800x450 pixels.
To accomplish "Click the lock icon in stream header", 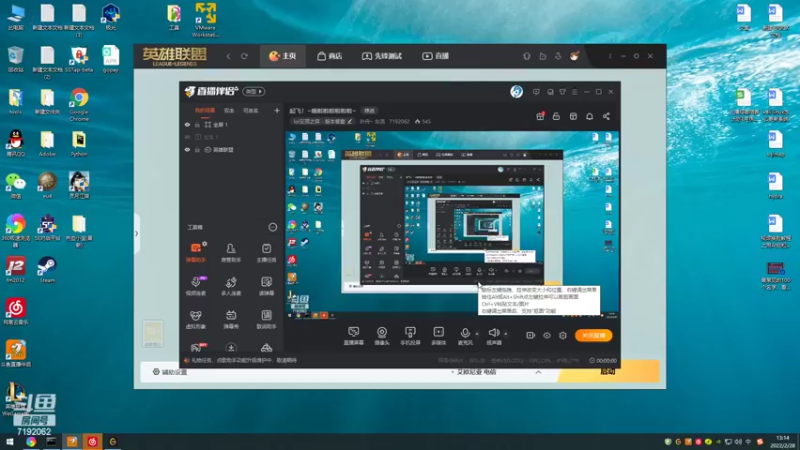I will pyautogui.click(x=556, y=116).
